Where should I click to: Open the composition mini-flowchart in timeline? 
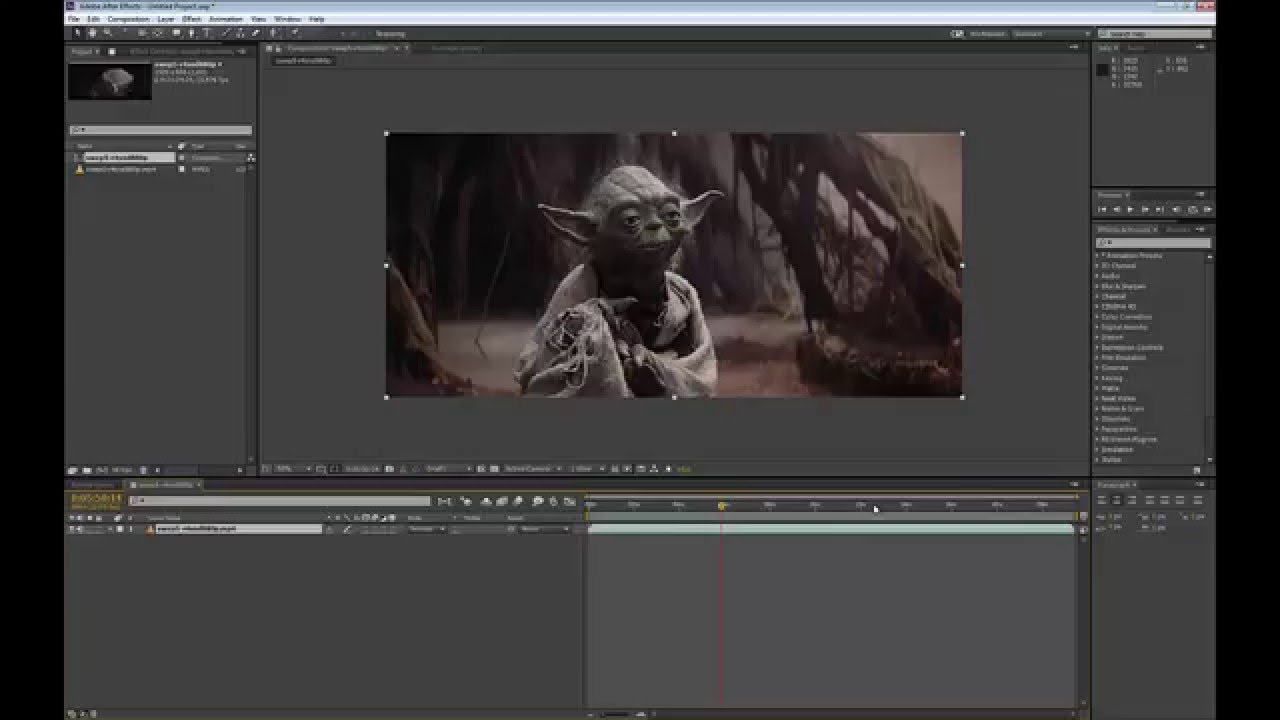[x=445, y=501]
